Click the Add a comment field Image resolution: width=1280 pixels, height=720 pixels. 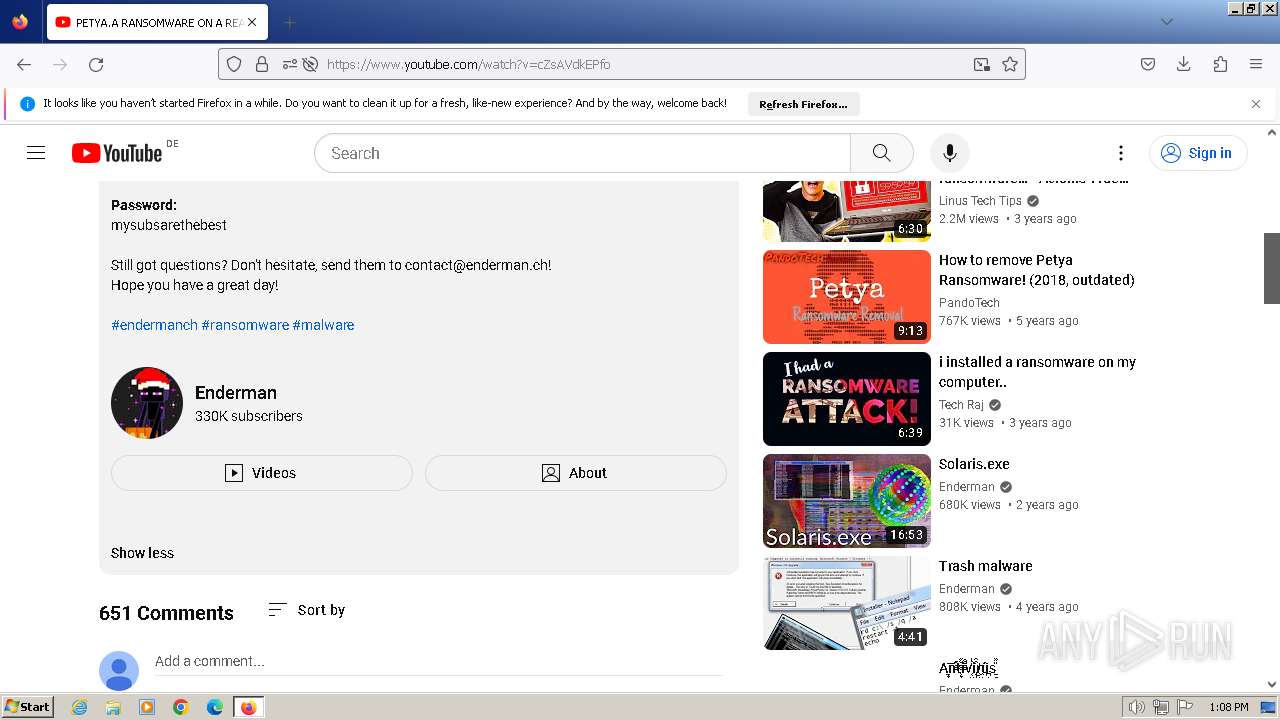[x=438, y=661]
